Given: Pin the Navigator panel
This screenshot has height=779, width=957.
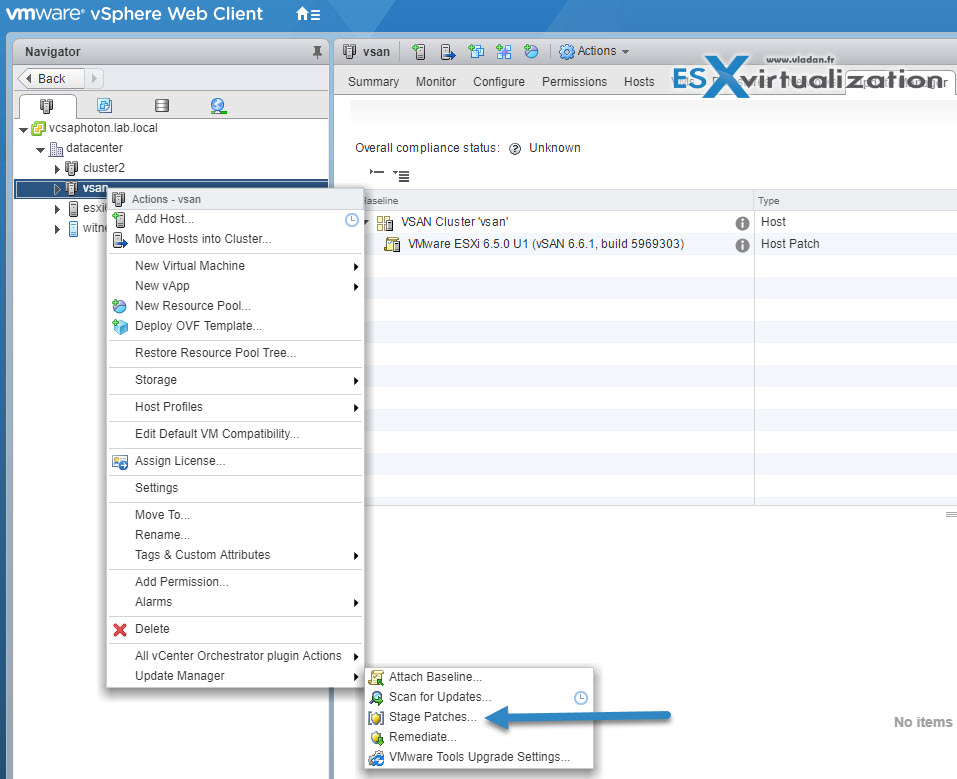Looking at the screenshot, I should (317, 52).
